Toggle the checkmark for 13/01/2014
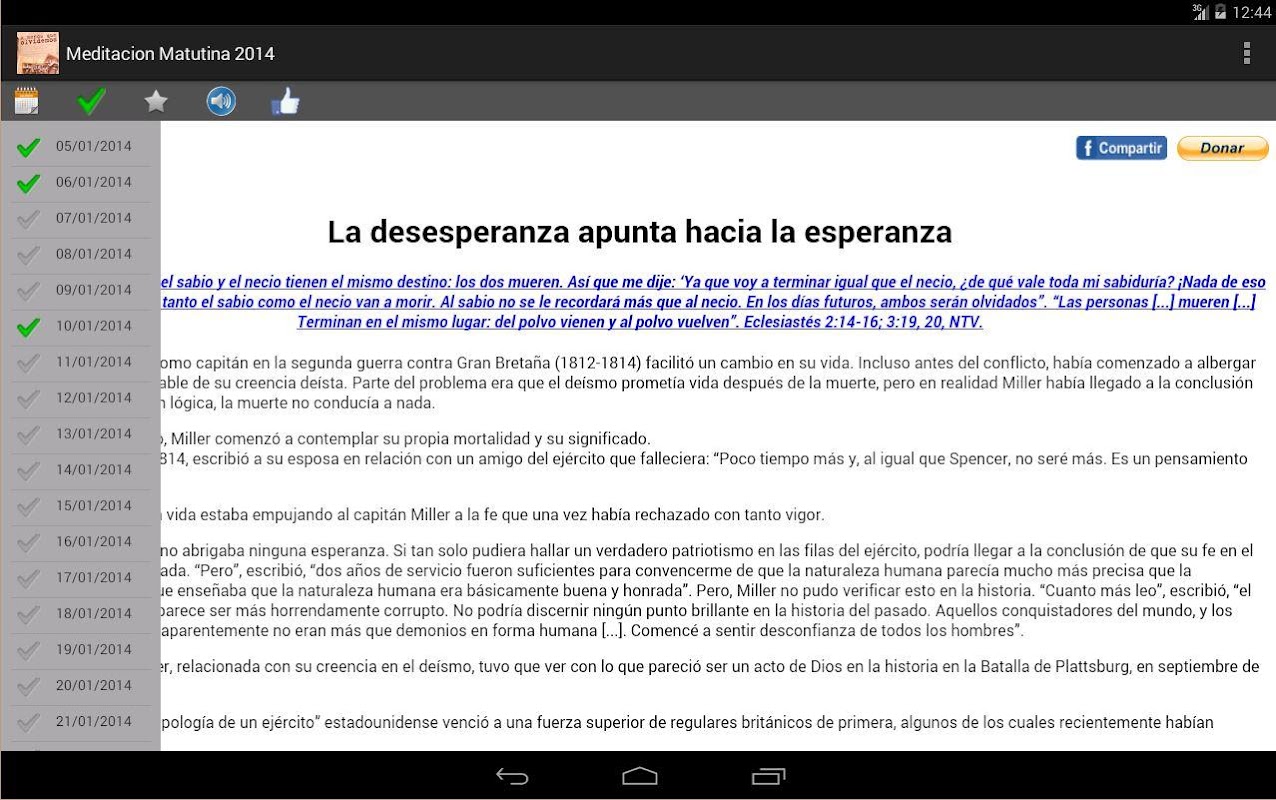 tap(29, 435)
